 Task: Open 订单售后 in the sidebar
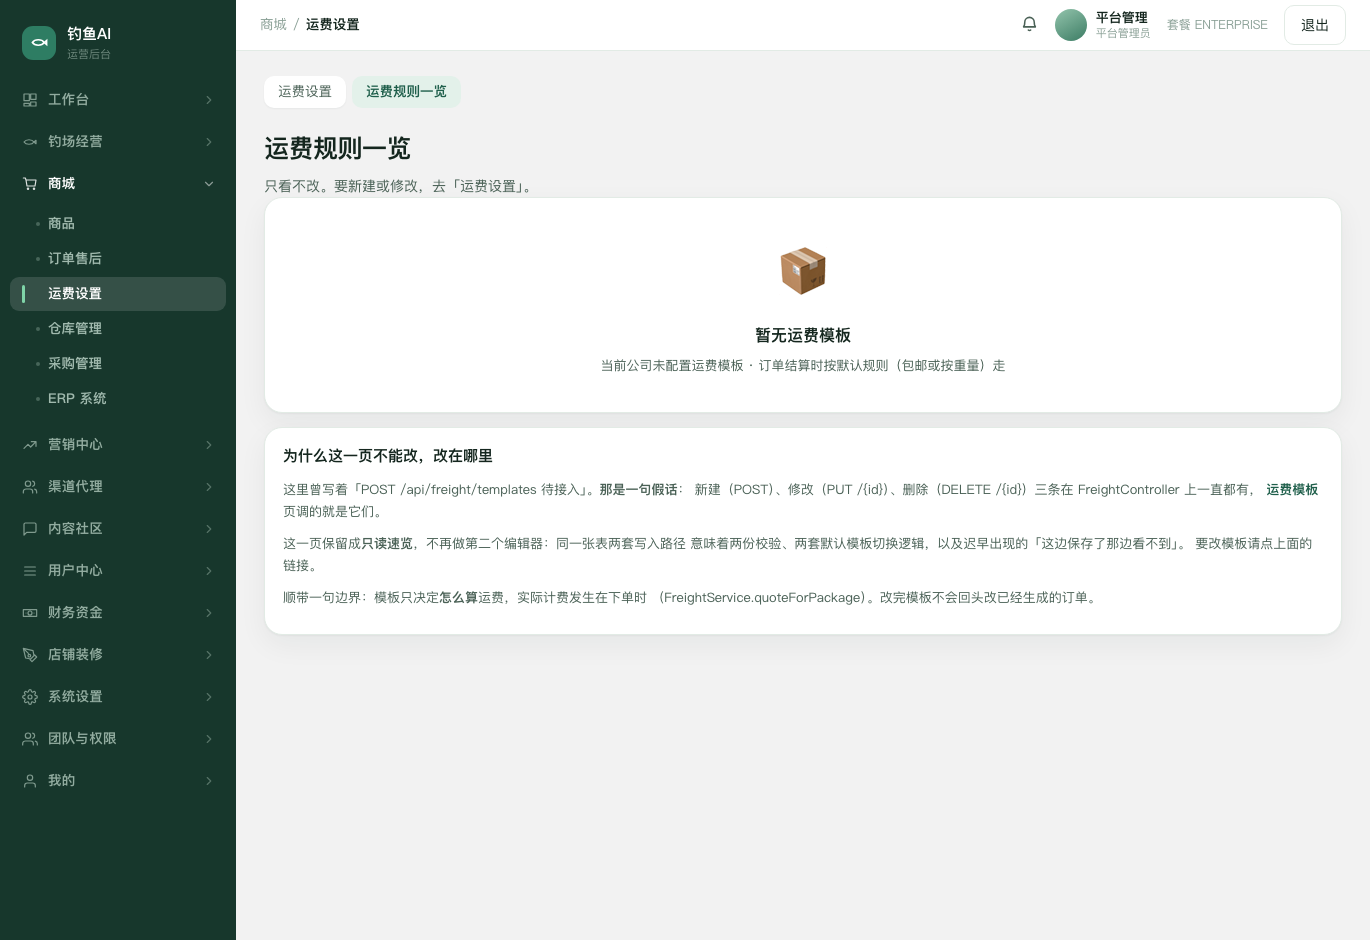(x=118, y=259)
